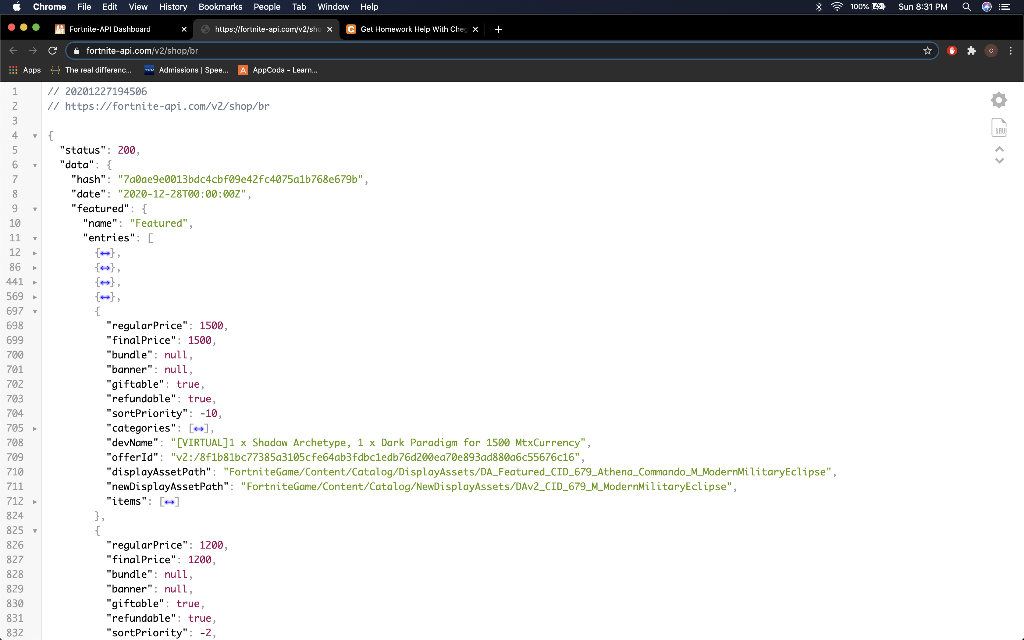Collapse the entries array on line 11
The width and height of the screenshot is (1024, 640).
[x=33, y=238]
